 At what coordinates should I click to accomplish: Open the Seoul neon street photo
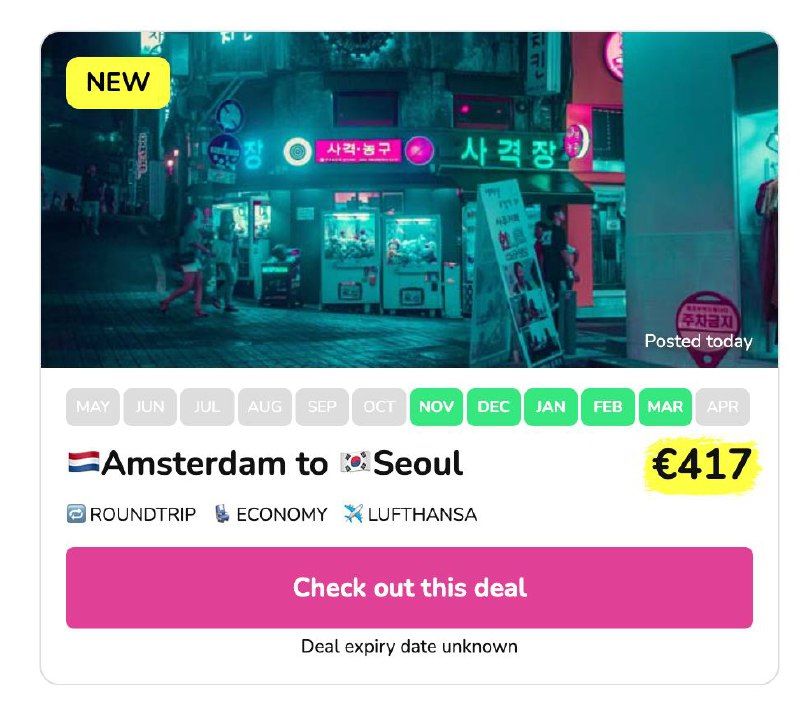pyautogui.click(x=409, y=199)
